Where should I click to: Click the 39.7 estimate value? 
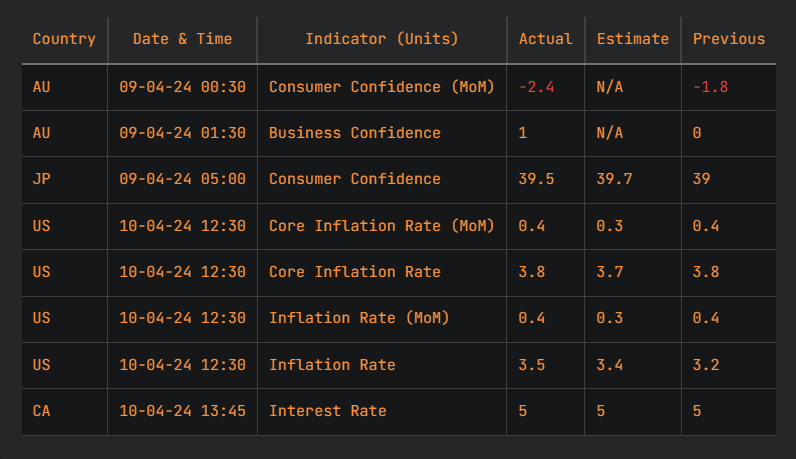coord(614,179)
